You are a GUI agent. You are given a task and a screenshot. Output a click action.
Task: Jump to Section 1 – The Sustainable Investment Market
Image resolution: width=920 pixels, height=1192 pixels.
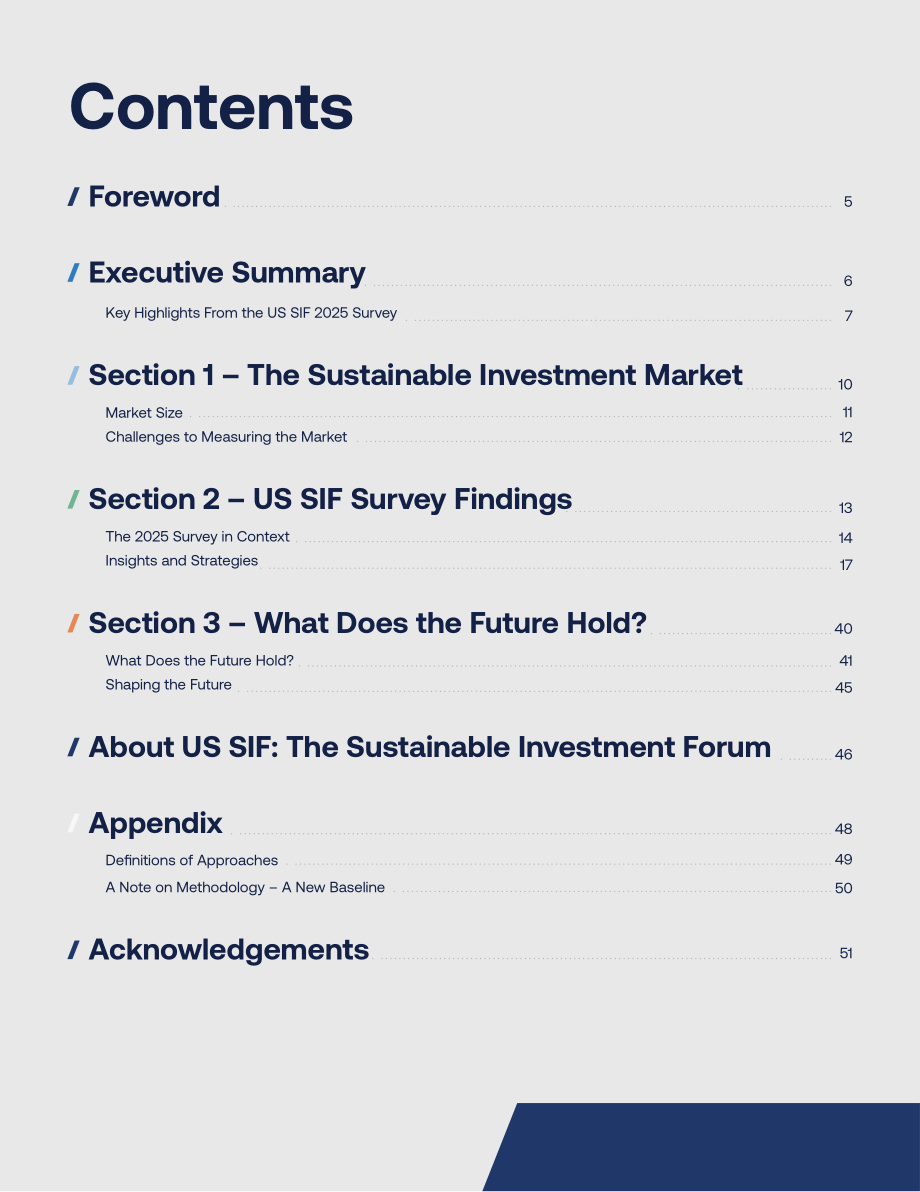click(x=415, y=375)
